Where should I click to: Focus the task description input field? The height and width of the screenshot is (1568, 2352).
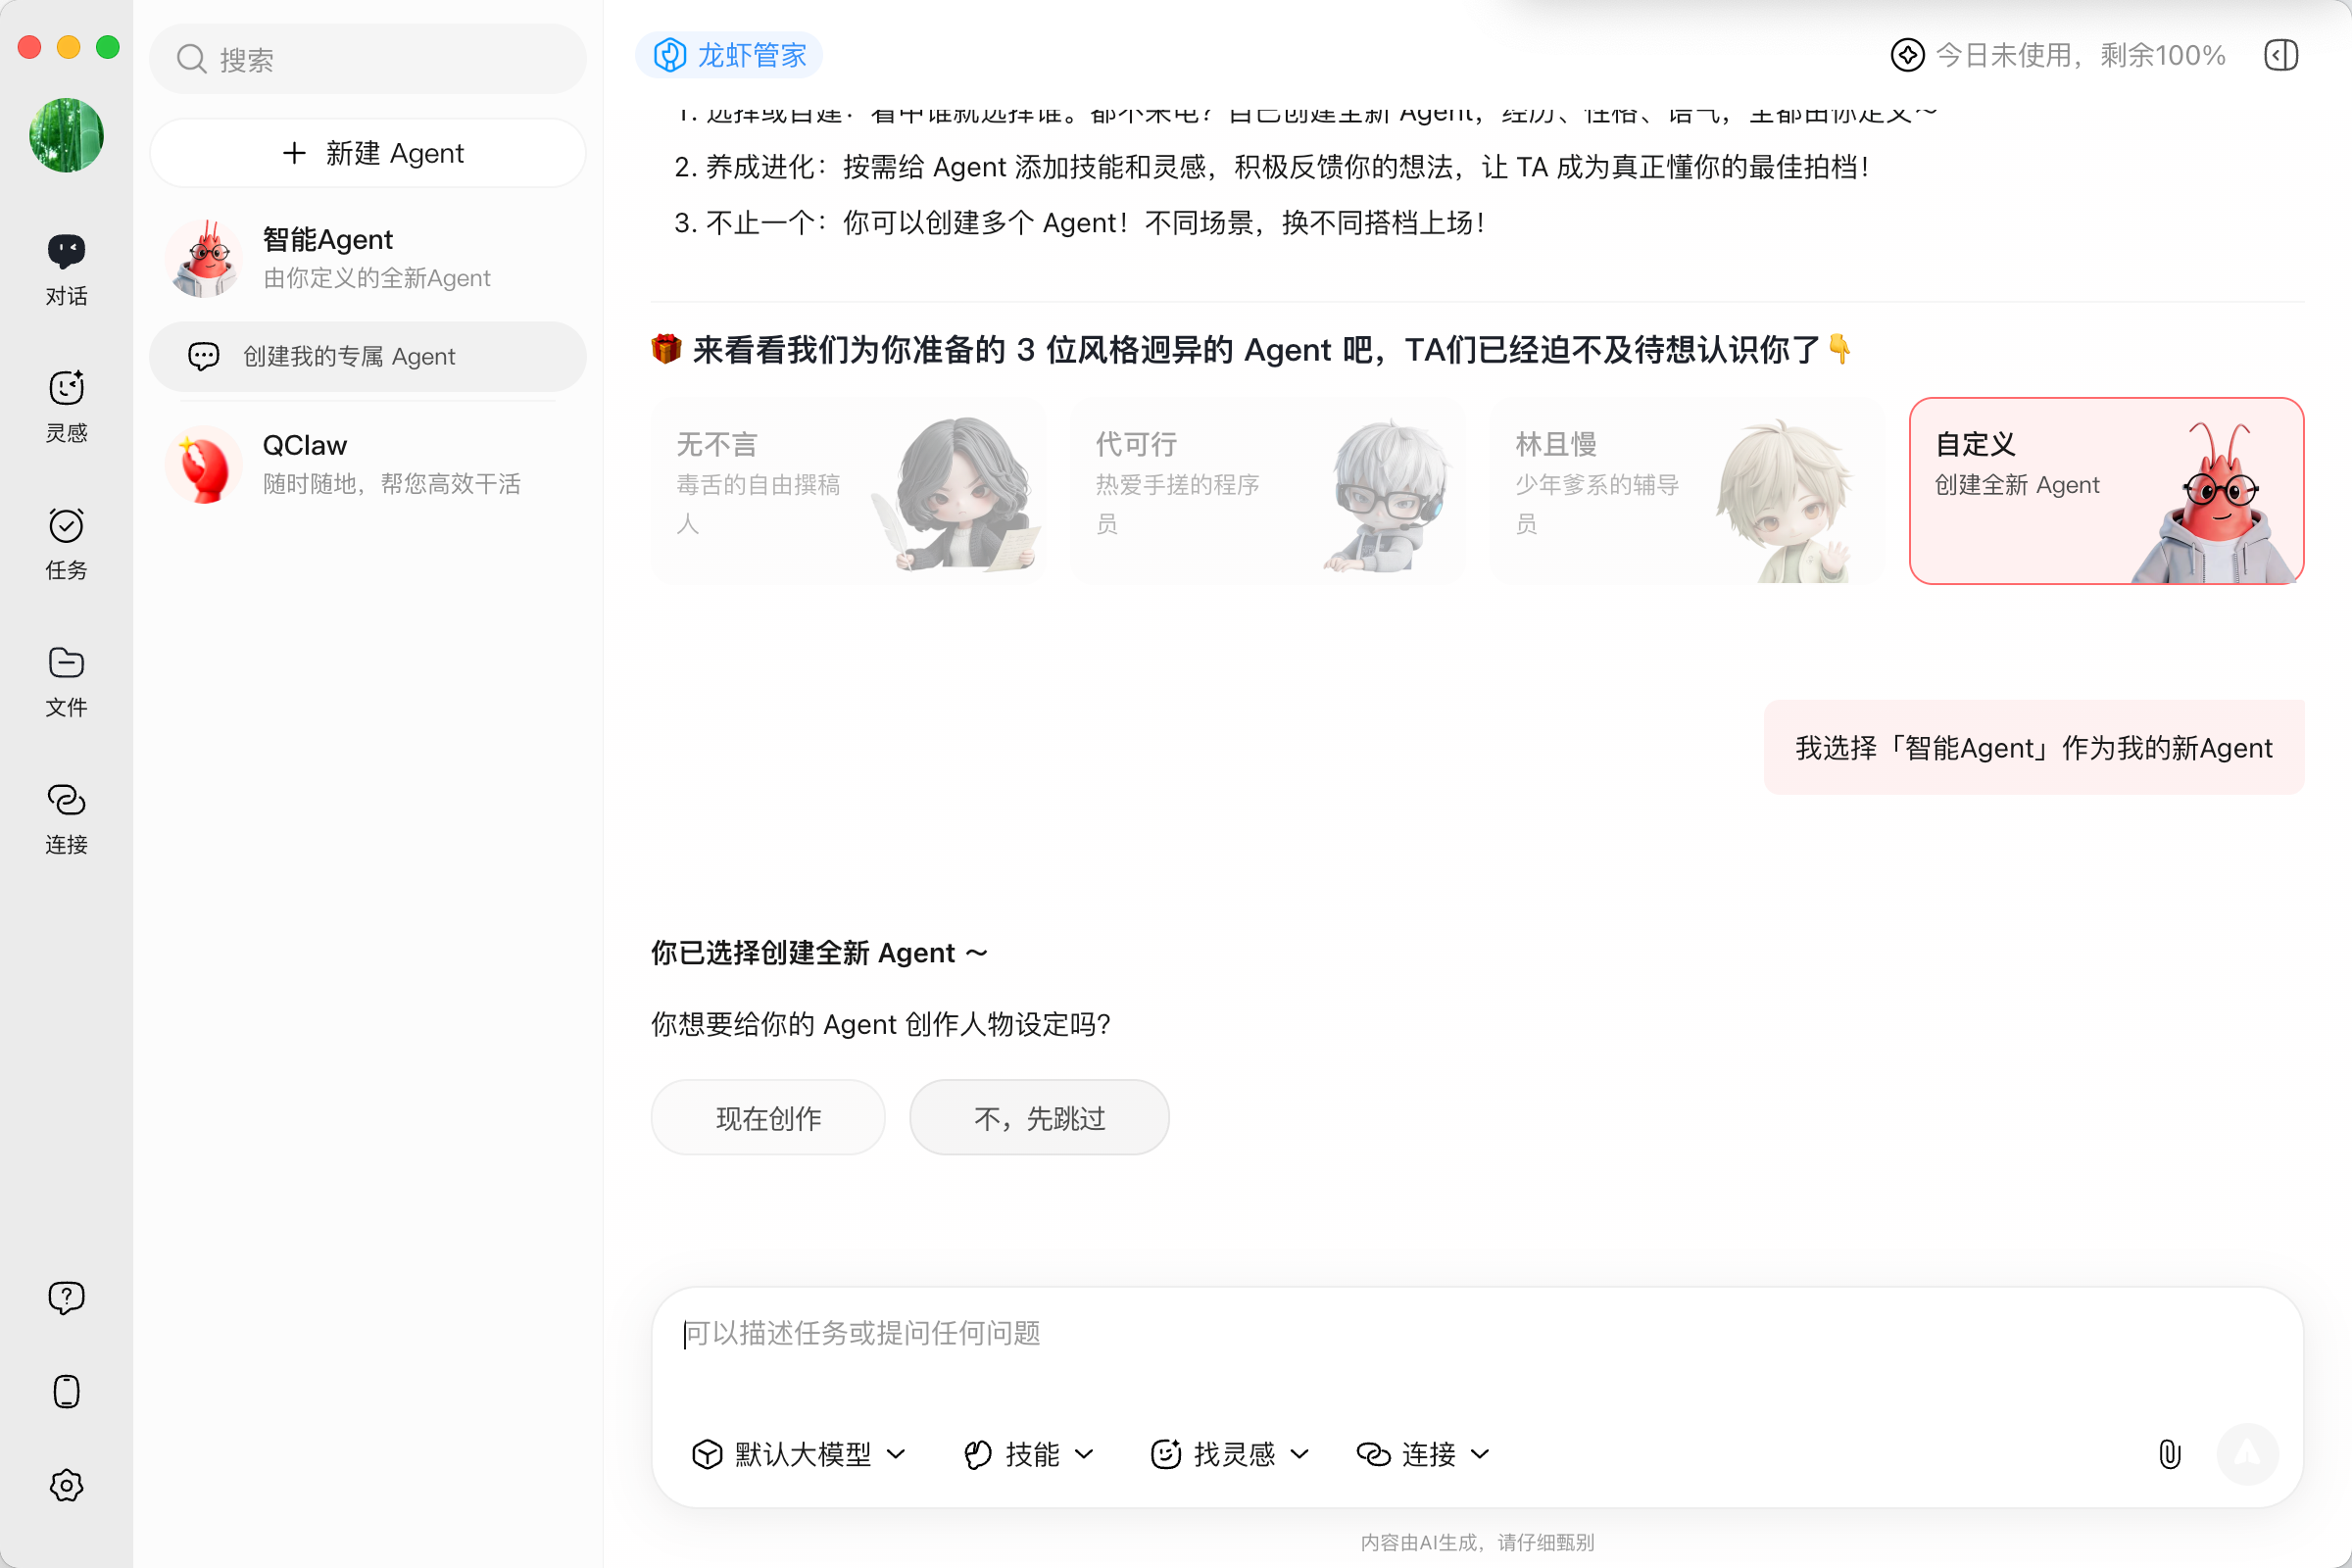[x=1400, y=1345]
